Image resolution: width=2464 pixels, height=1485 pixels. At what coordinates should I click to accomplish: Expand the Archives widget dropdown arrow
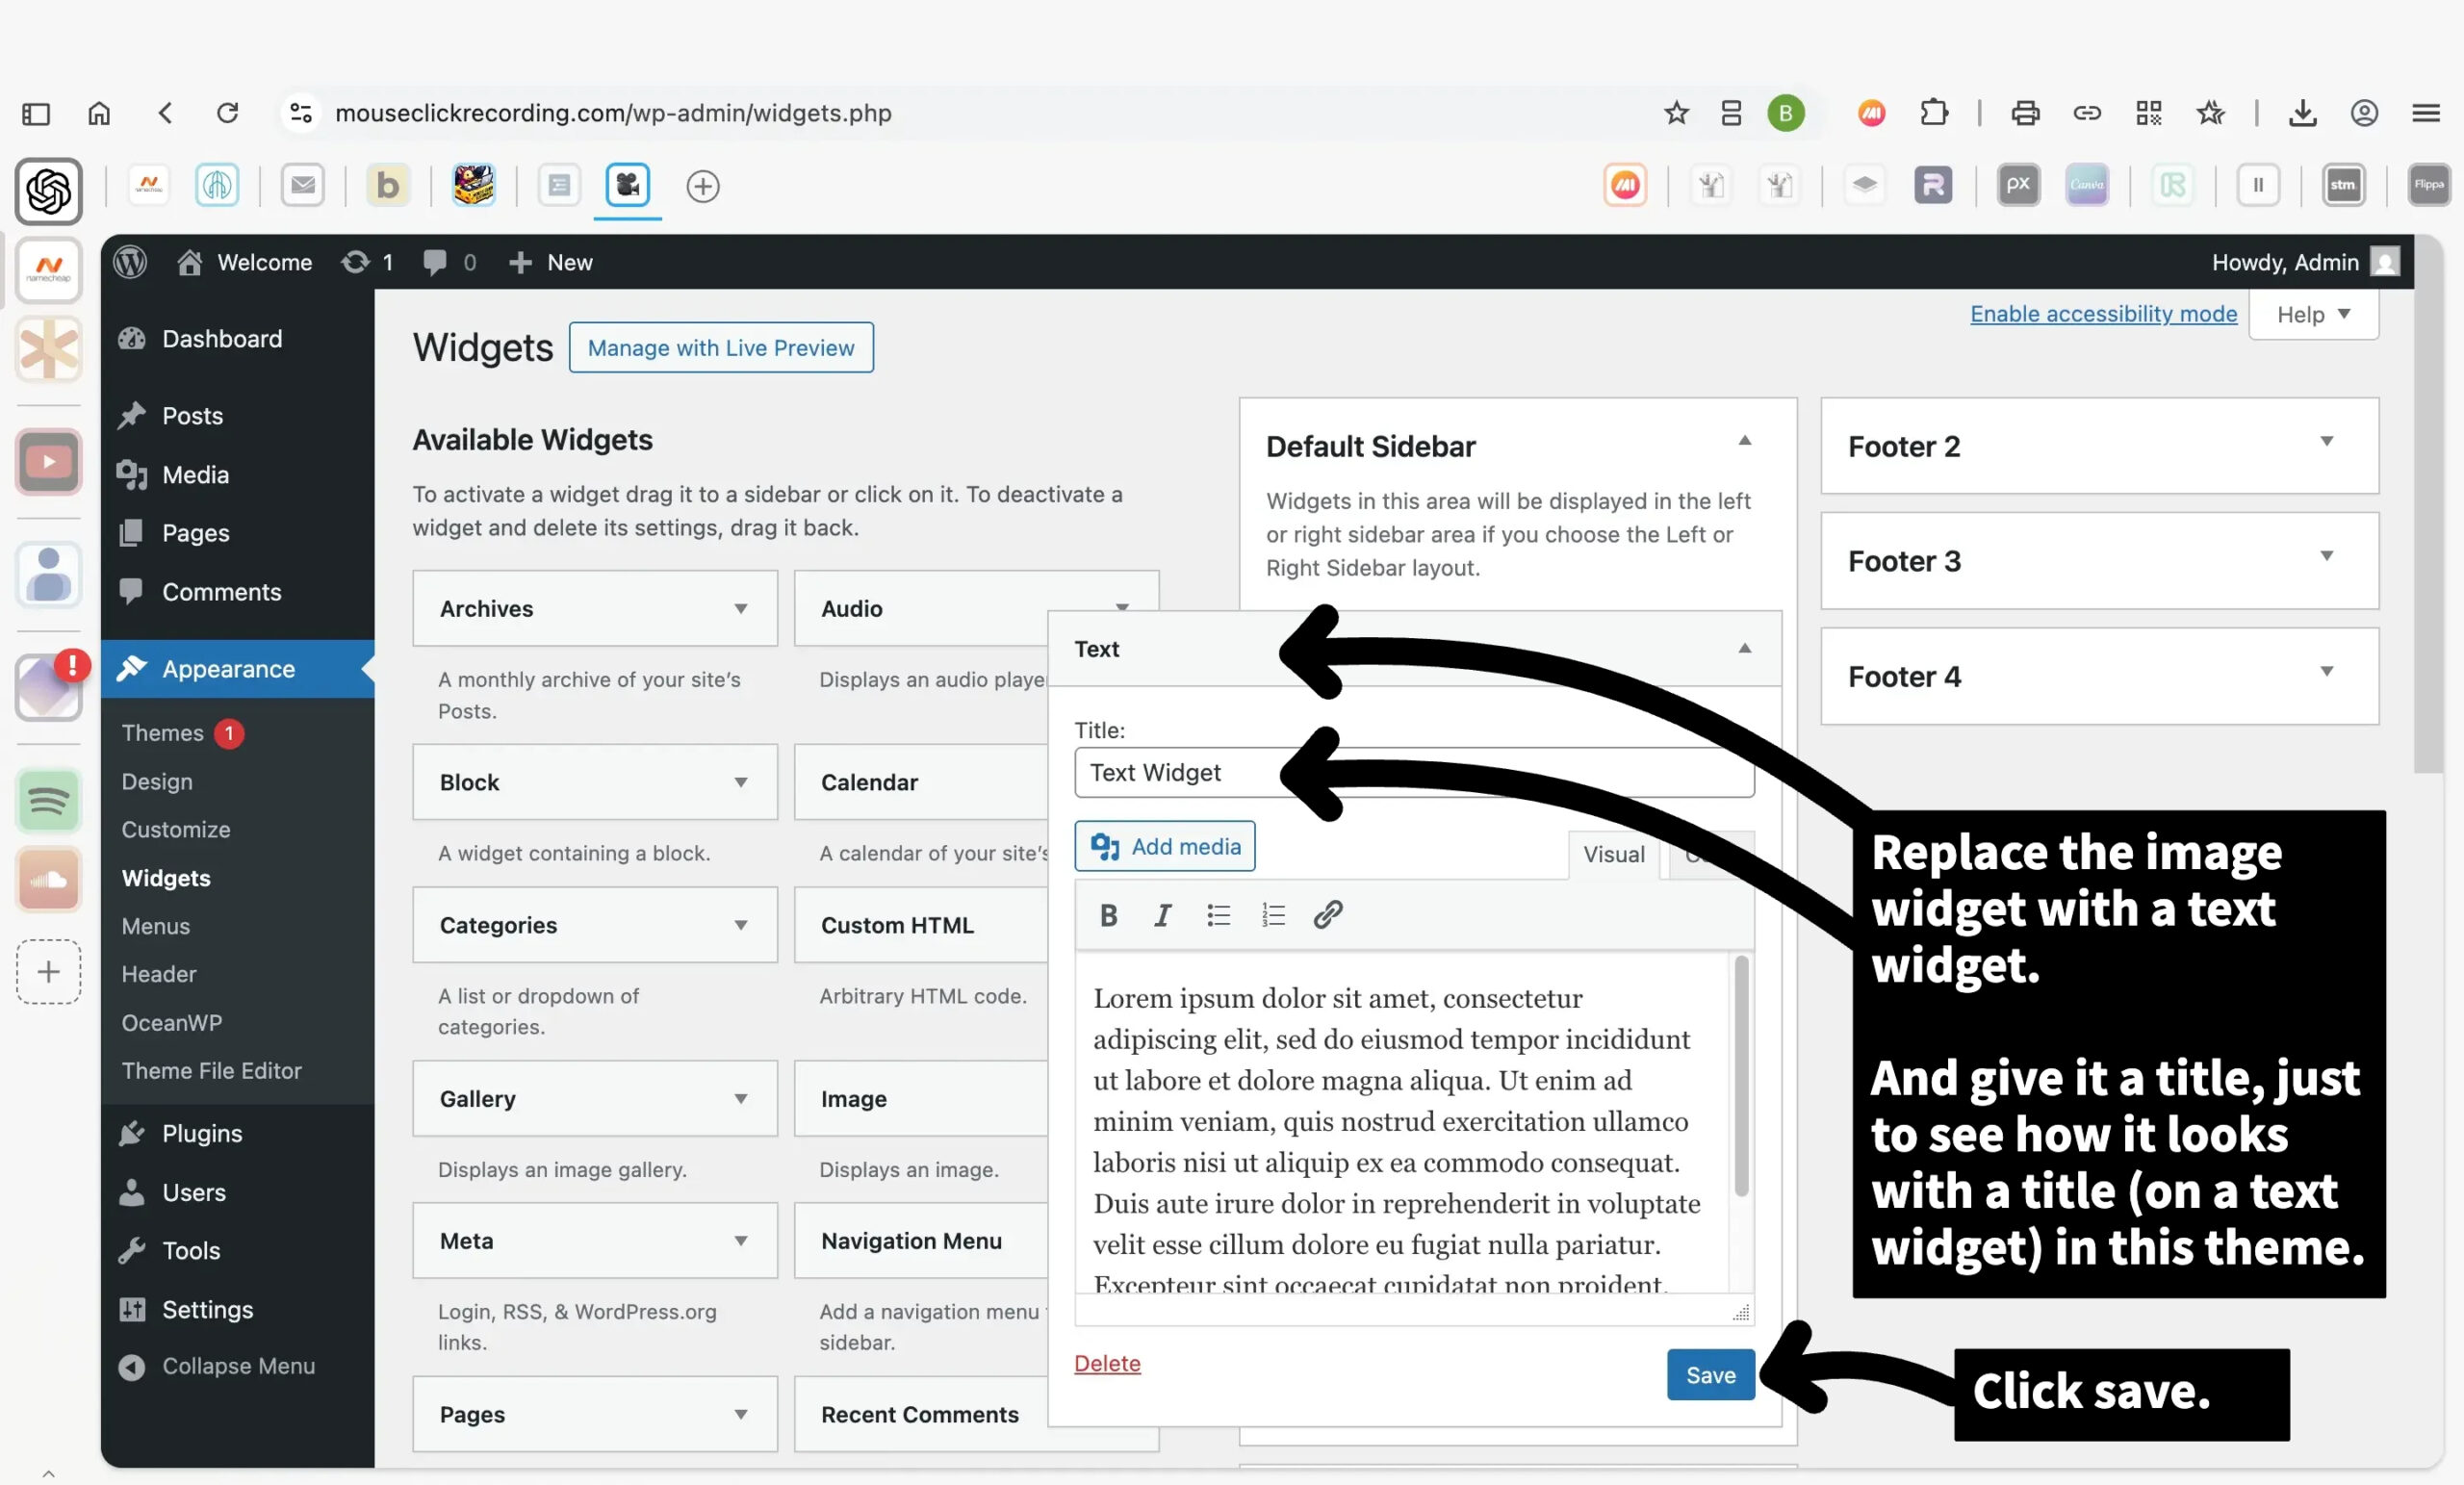pos(740,608)
